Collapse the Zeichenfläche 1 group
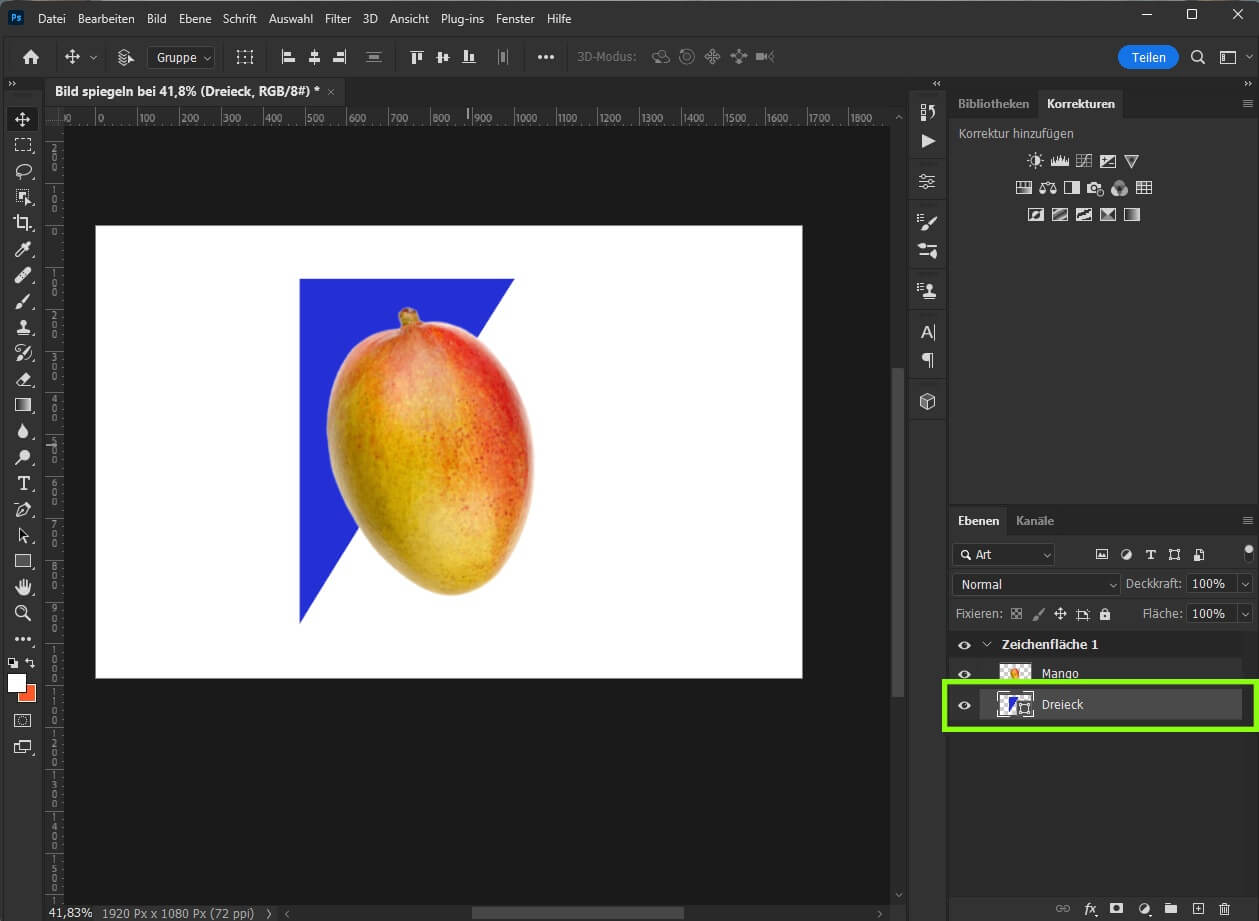 coord(988,644)
